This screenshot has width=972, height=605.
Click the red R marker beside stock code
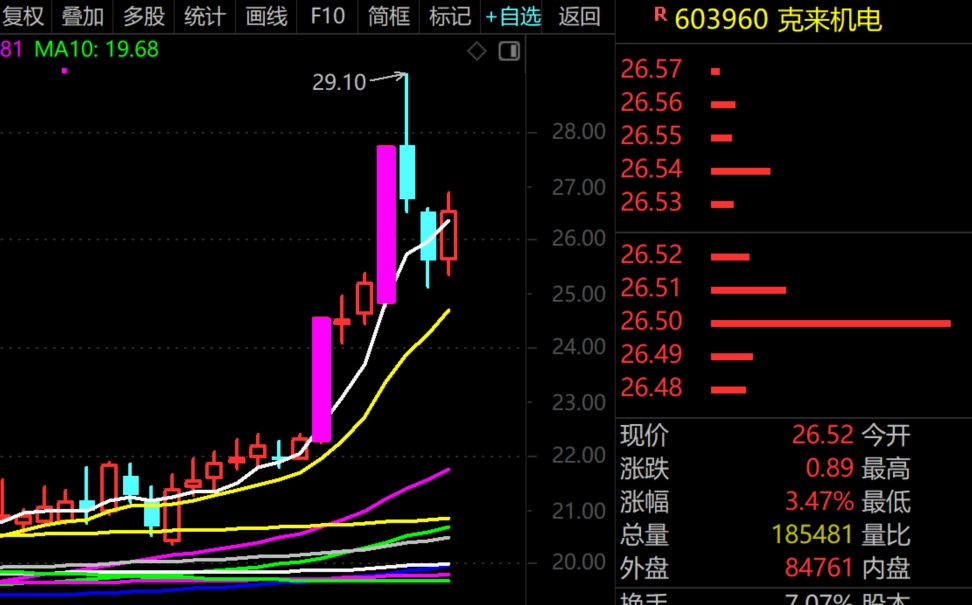[659, 14]
